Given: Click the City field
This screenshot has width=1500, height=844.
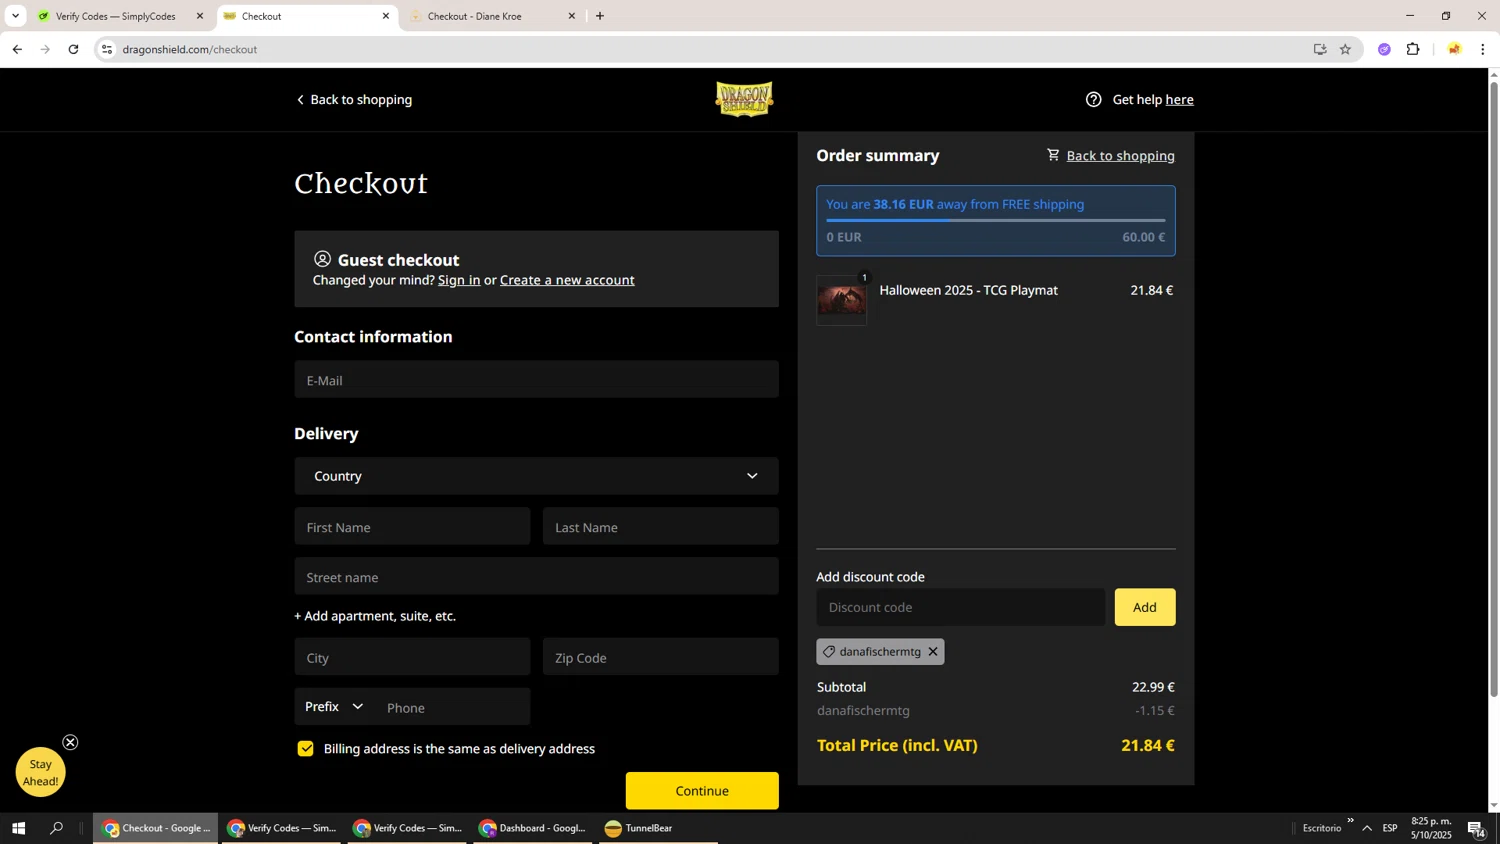Looking at the screenshot, I should coord(412,658).
